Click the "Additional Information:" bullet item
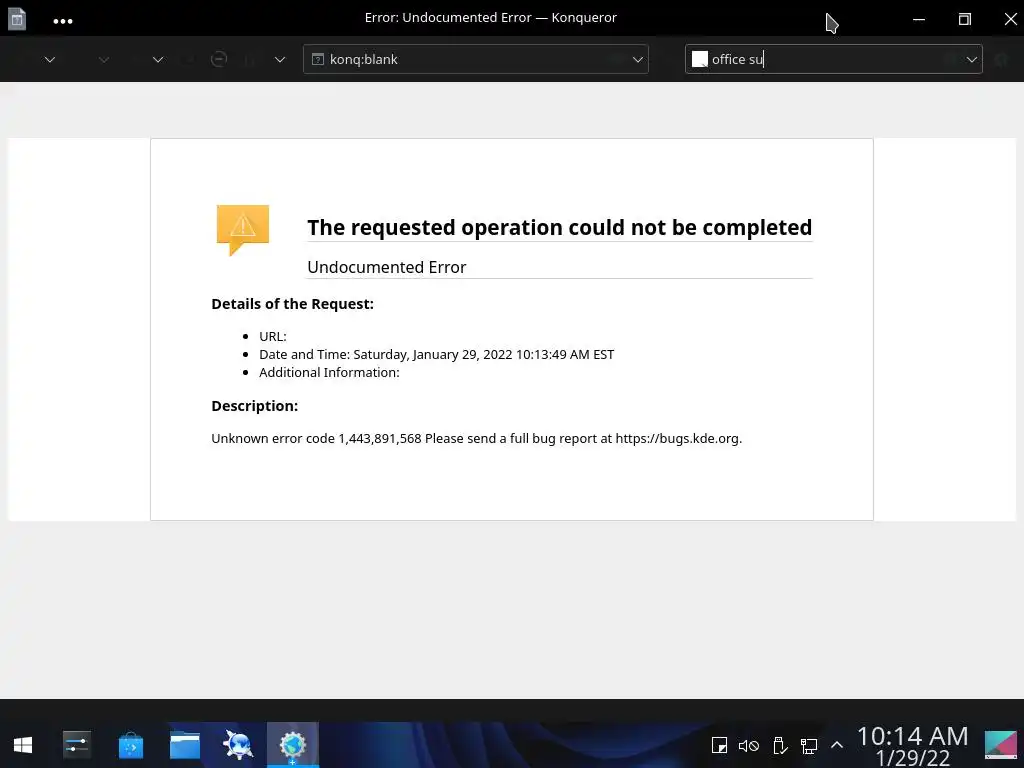The height and width of the screenshot is (768, 1024). coord(329,372)
